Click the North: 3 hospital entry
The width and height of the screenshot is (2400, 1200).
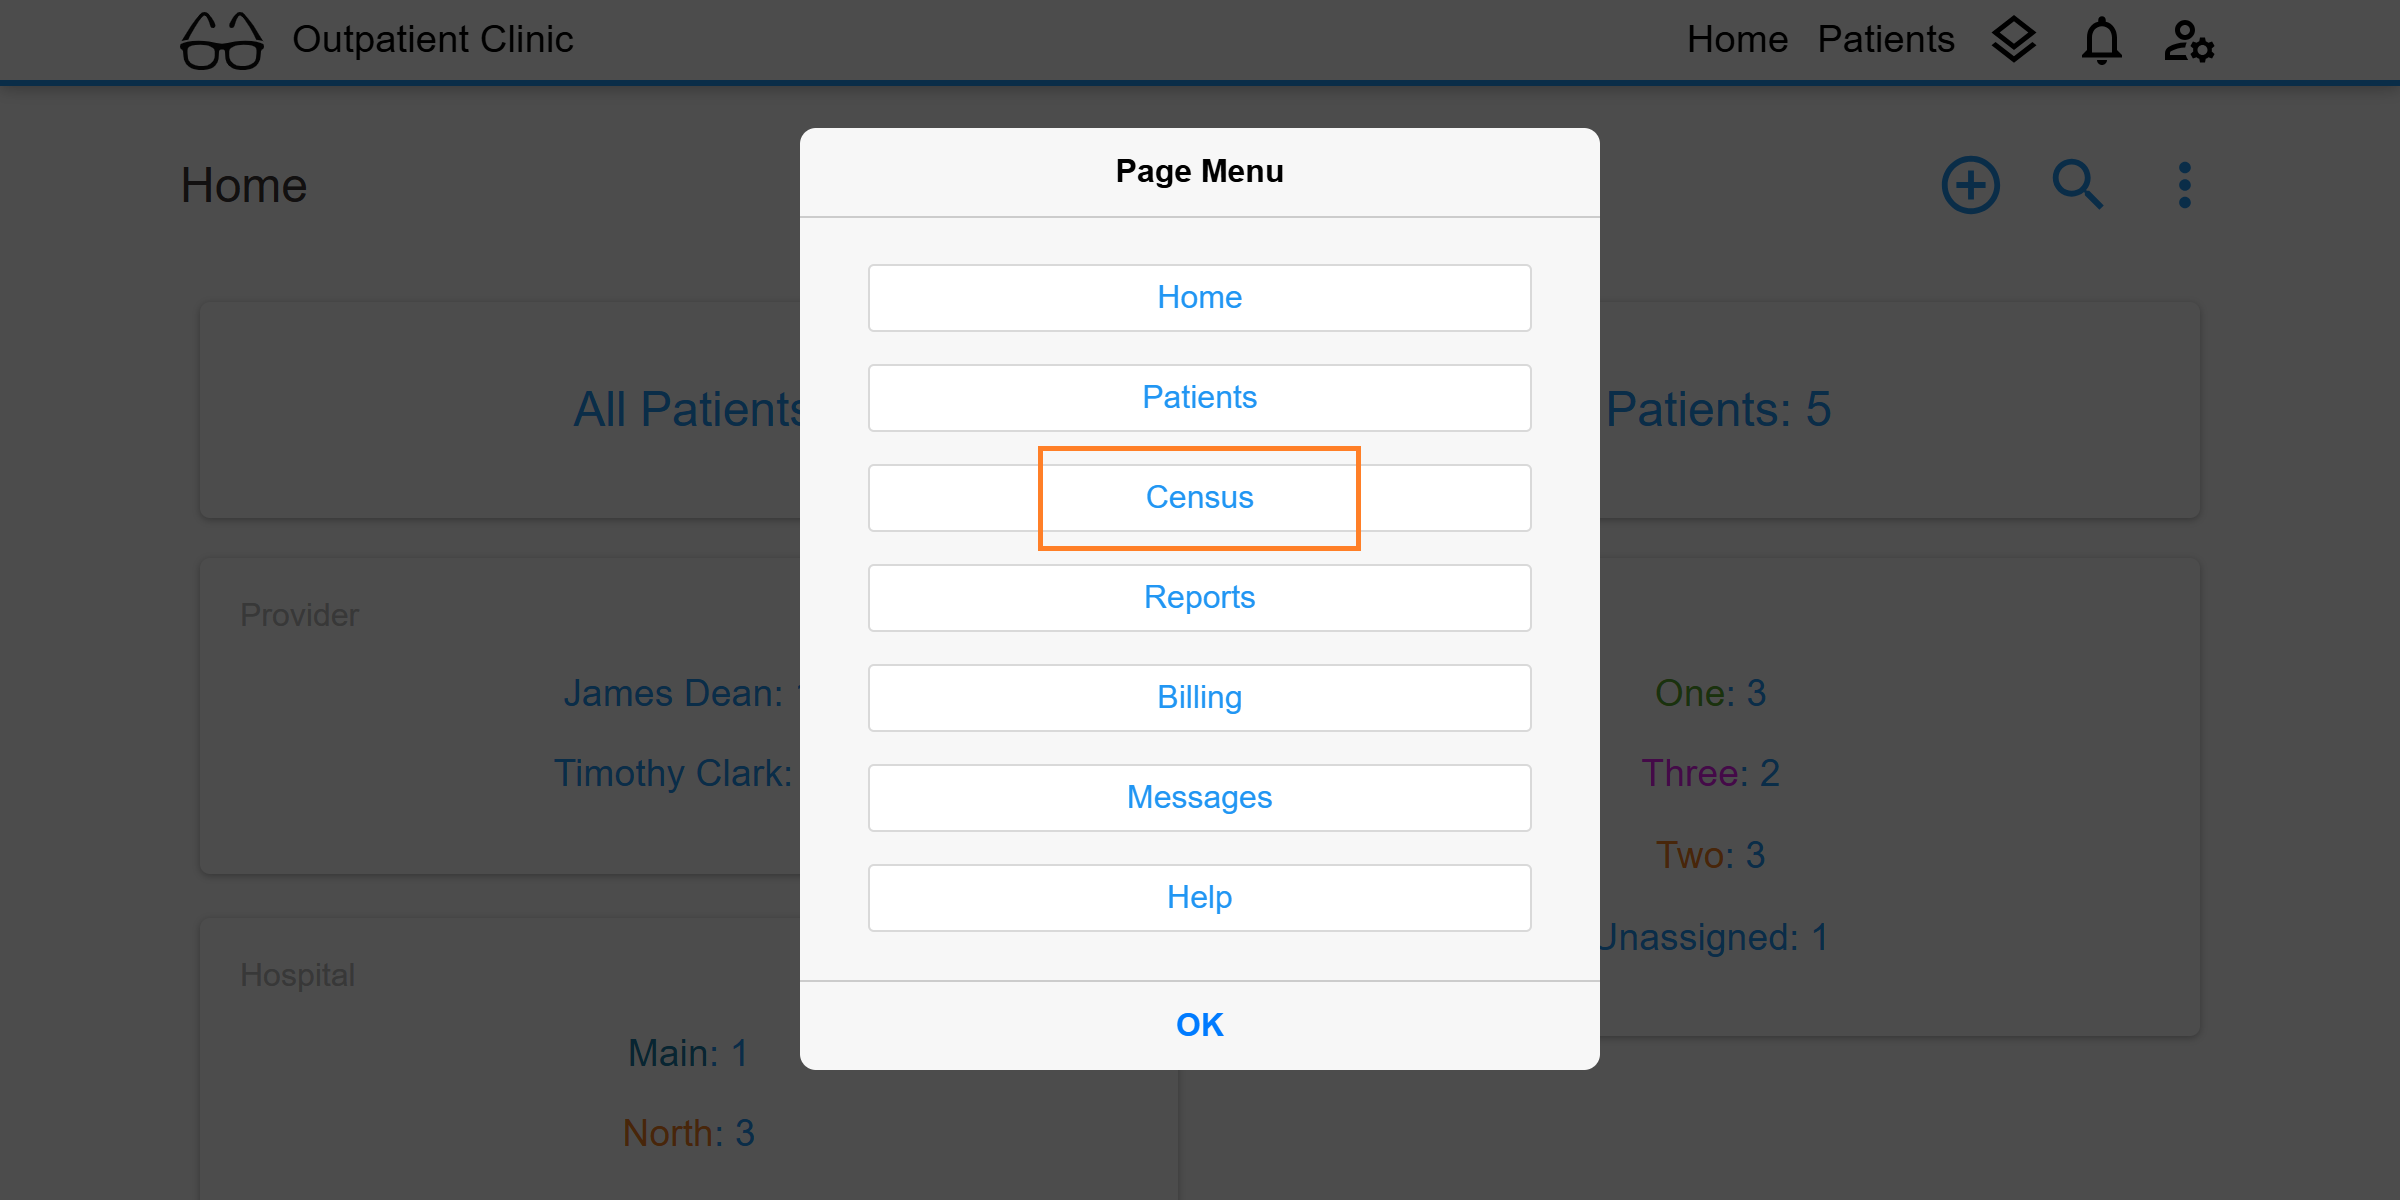689,1133
